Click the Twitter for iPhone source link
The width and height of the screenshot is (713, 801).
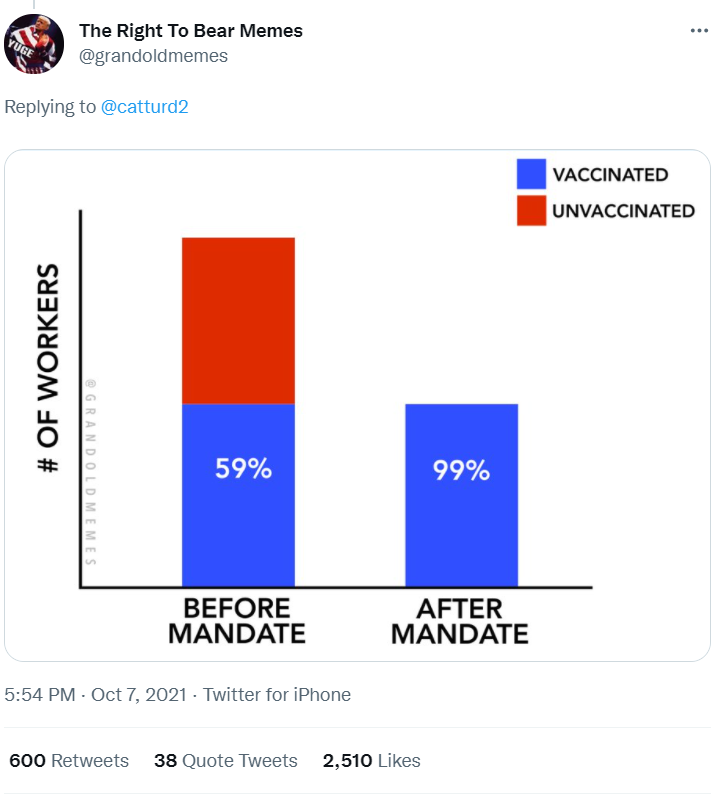tap(277, 695)
